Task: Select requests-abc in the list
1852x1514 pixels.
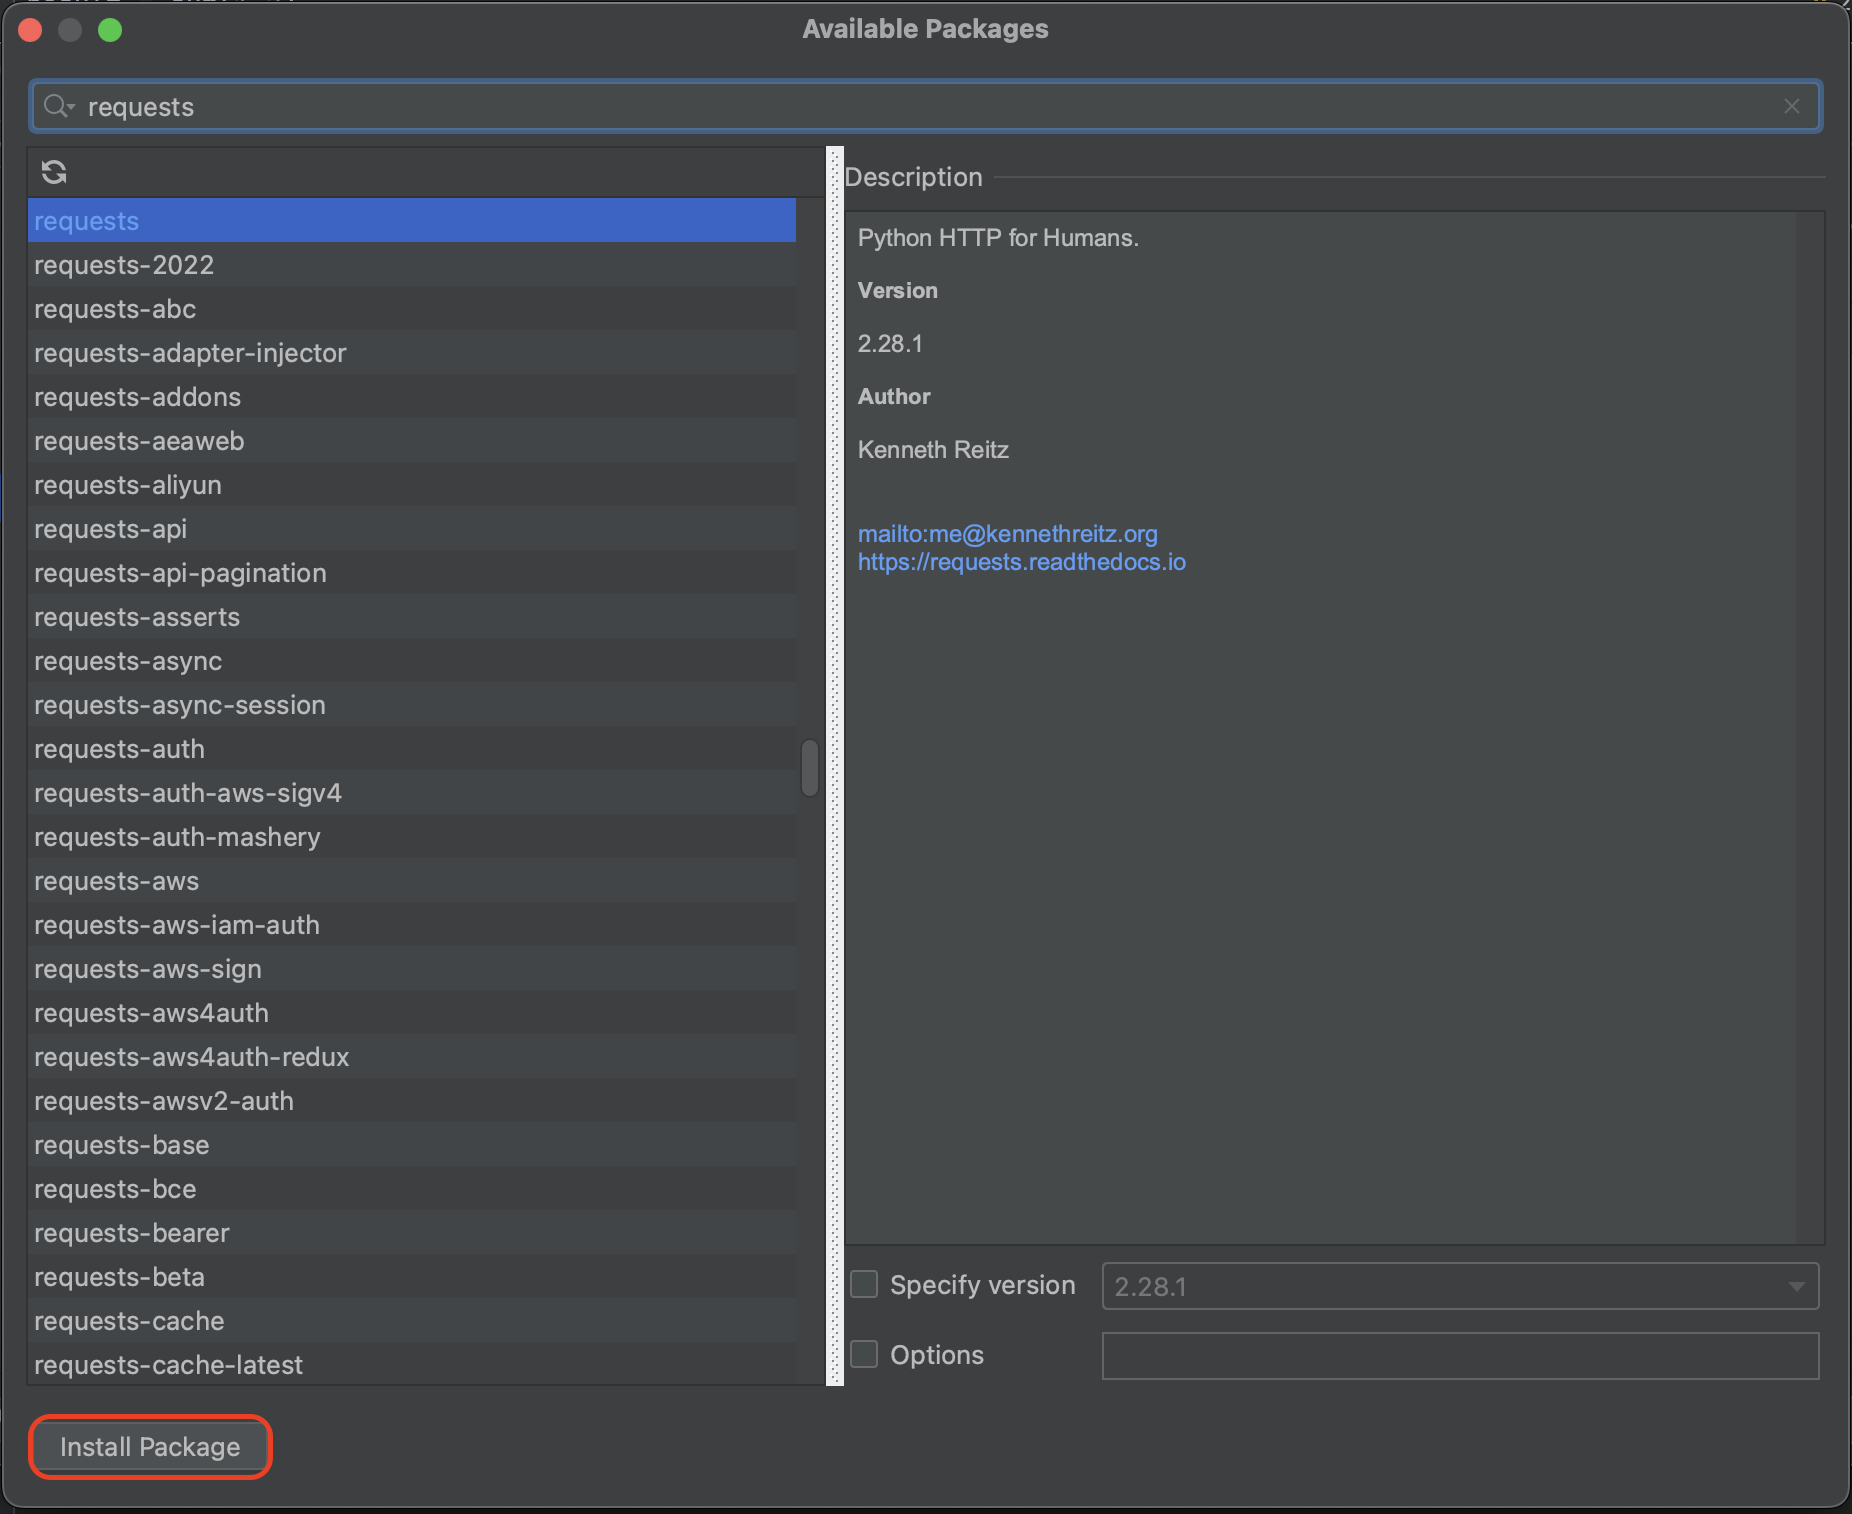Action: click(x=412, y=309)
